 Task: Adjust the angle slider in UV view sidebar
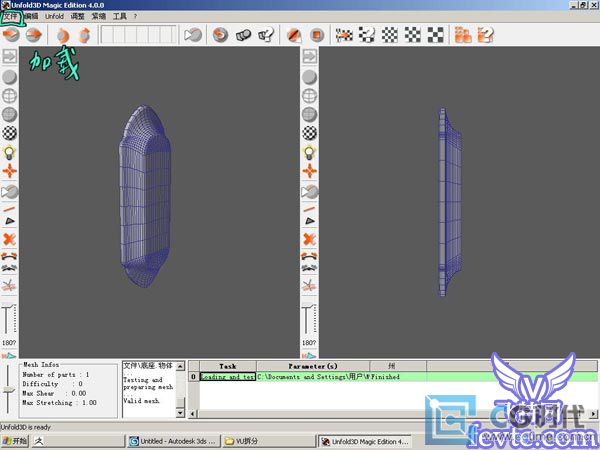[309, 319]
